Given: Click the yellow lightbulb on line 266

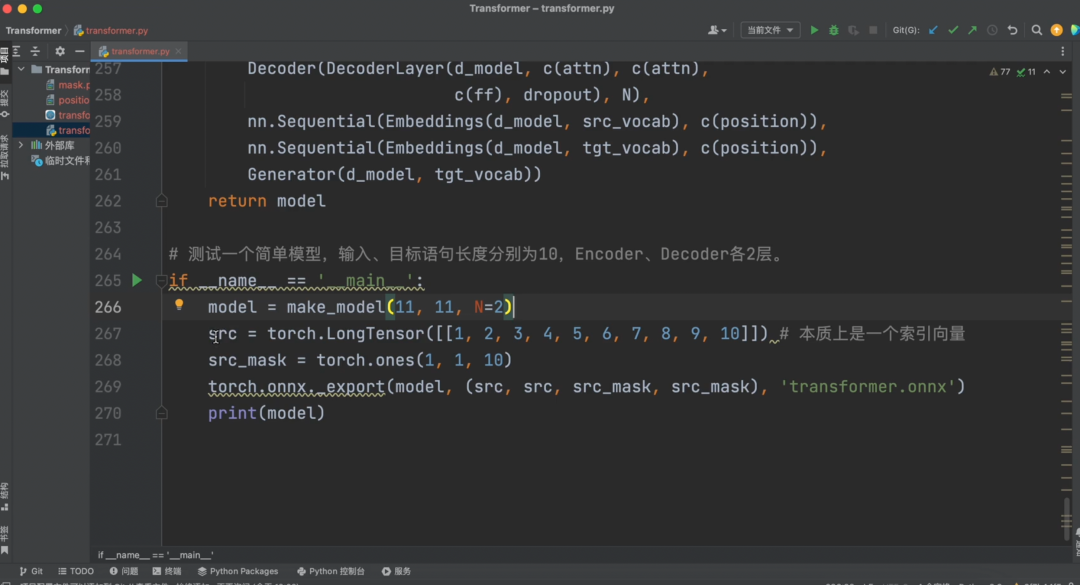Looking at the screenshot, I should tap(179, 305).
